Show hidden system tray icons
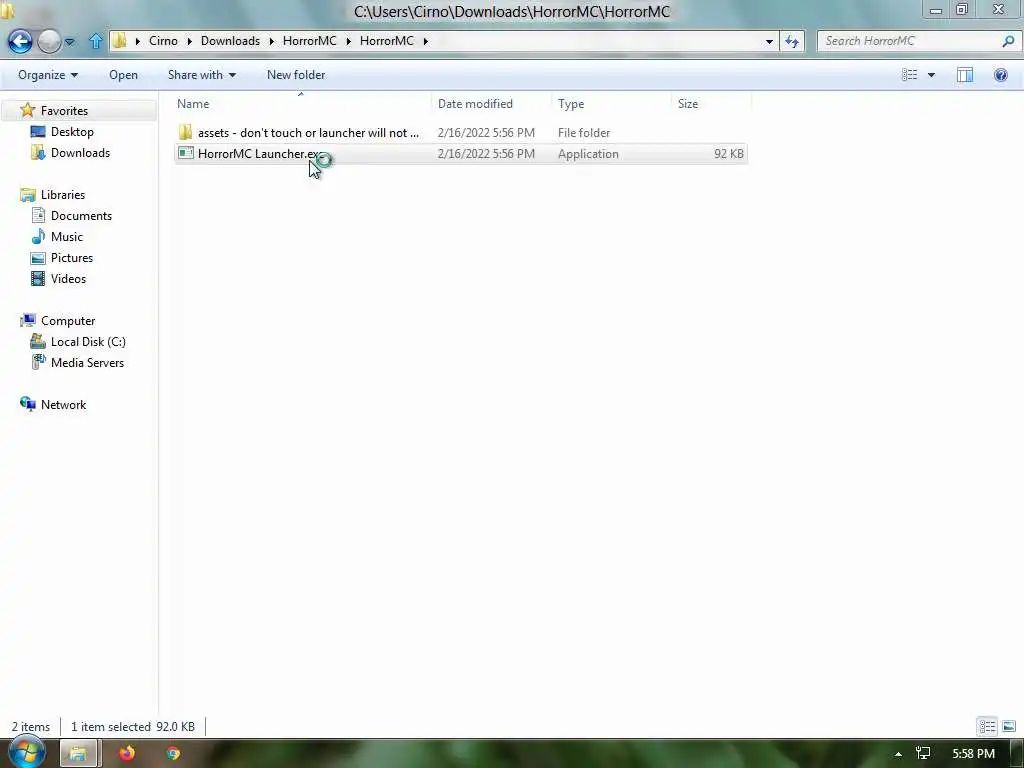The image size is (1024, 768). 899,754
